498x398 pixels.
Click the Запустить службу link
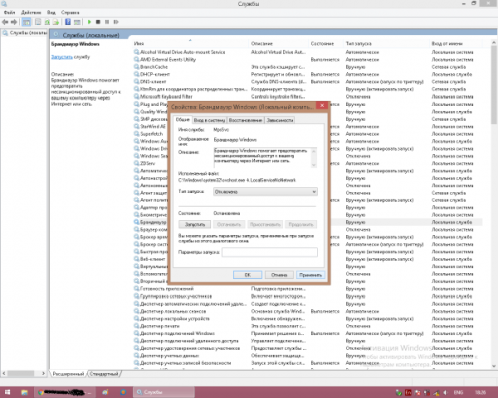[62, 57]
